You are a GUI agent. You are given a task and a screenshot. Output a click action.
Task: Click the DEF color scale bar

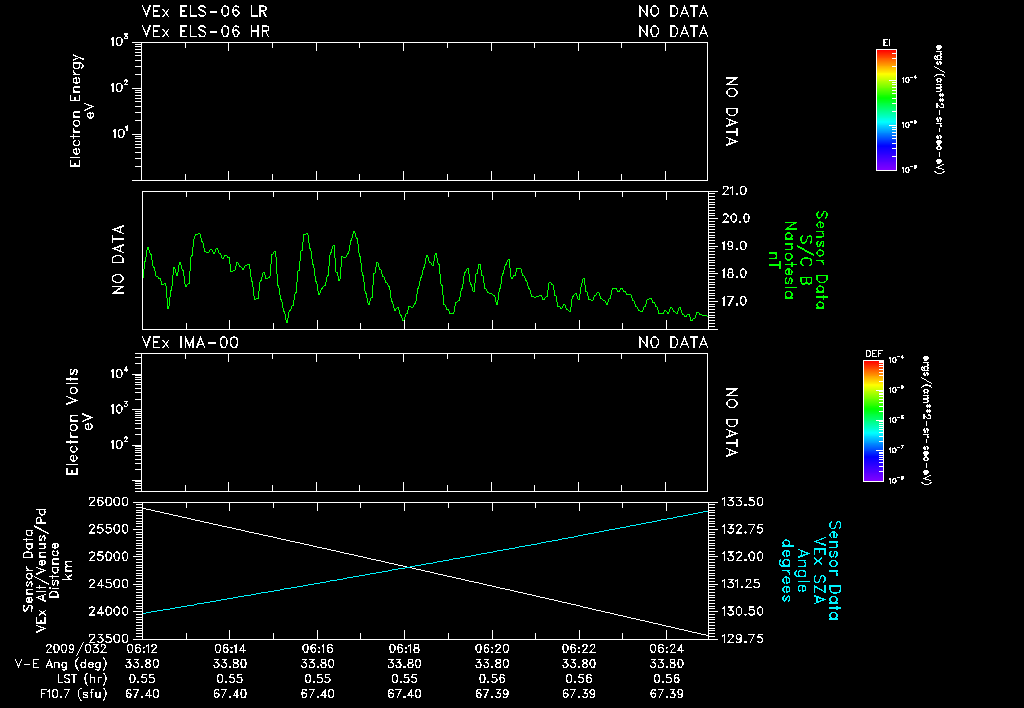click(x=873, y=421)
